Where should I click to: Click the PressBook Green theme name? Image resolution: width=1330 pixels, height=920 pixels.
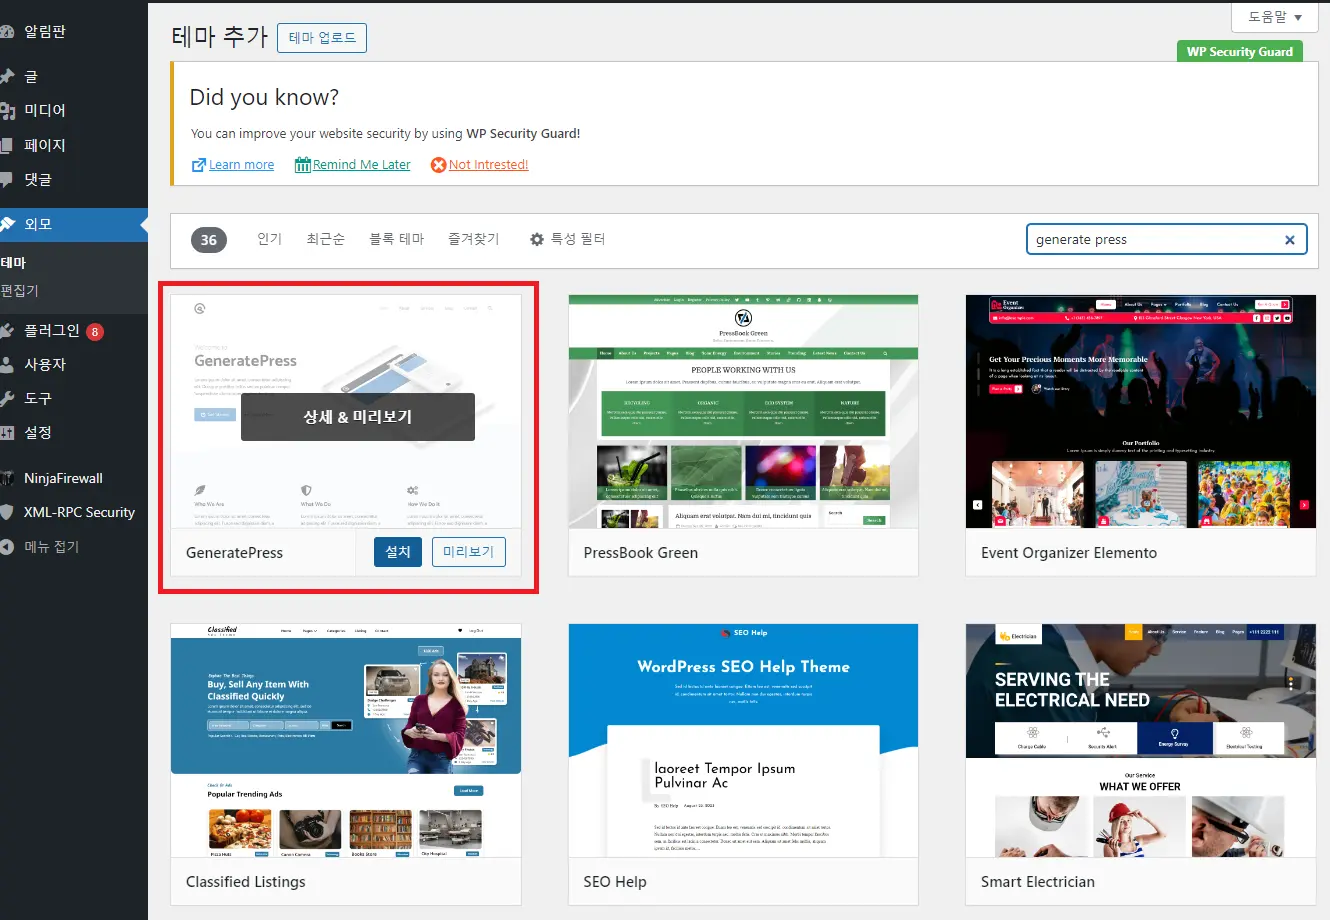click(x=641, y=553)
